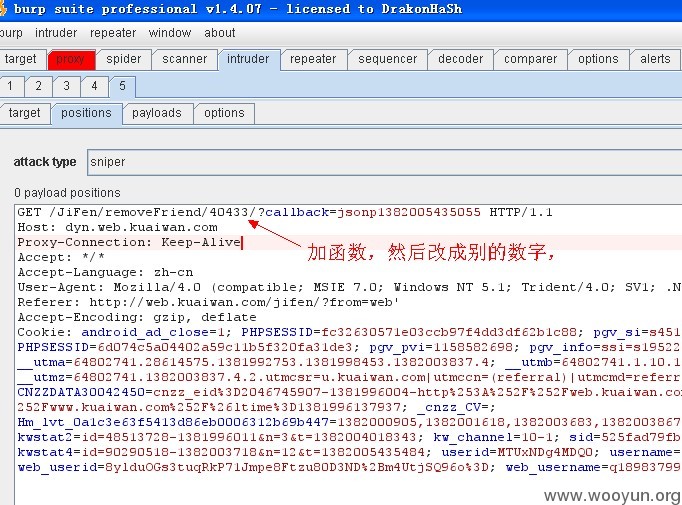This screenshot has height=505, width=682.
Task: Switch to the scanner tab
Action: click(x=184, y=59)
